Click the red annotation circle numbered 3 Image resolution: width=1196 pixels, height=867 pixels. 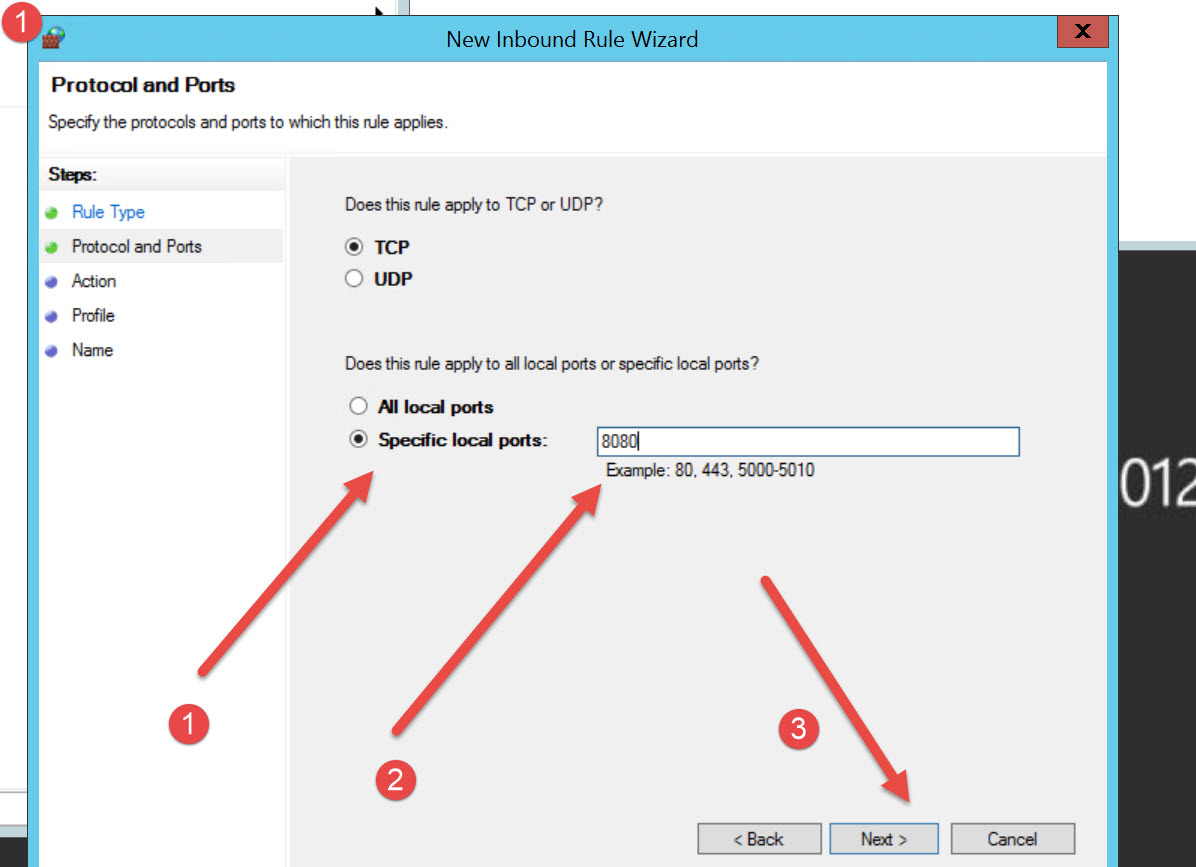798,729
